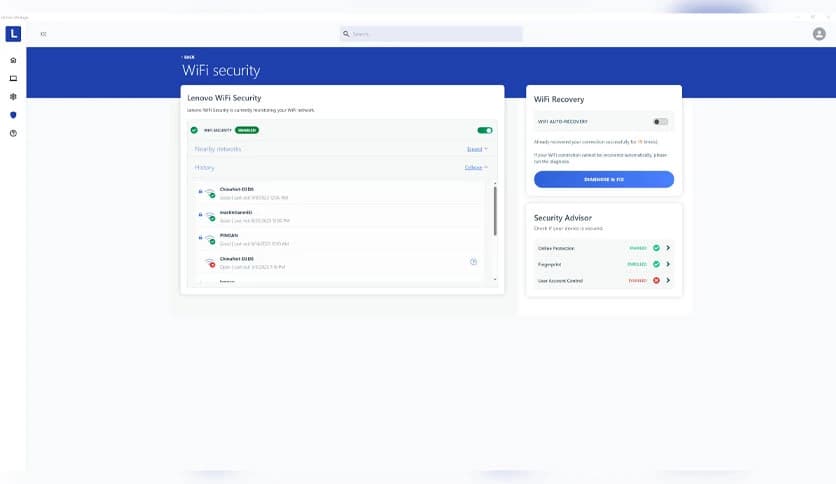
Task: Click the WiFi icon of the markmiaresti network
Action: (x=211, y=216)
